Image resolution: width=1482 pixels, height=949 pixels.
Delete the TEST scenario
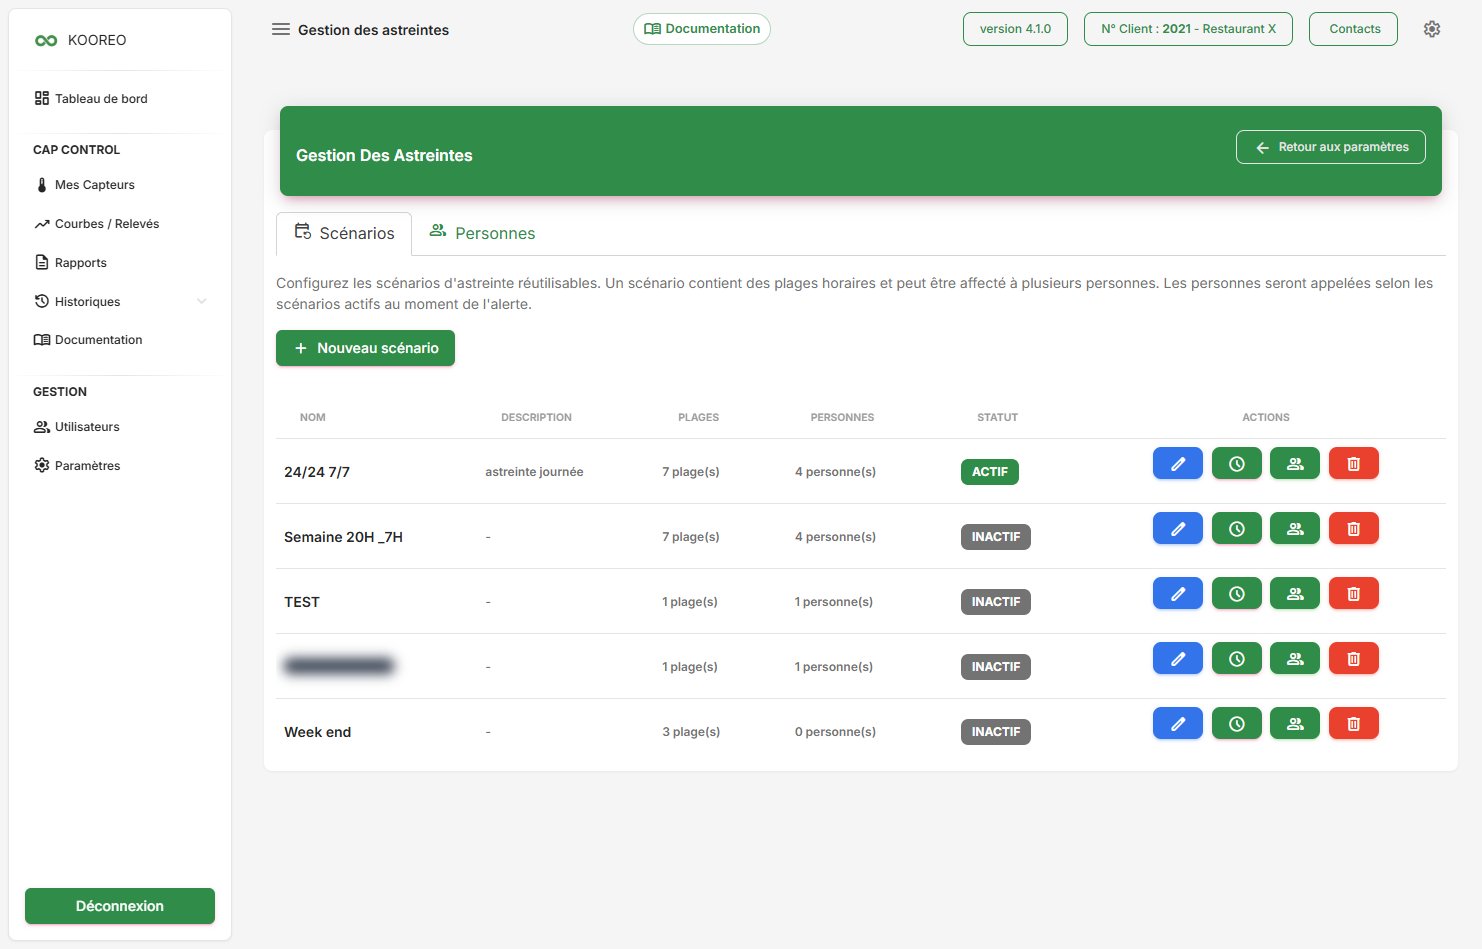[x=1354, y=594]
